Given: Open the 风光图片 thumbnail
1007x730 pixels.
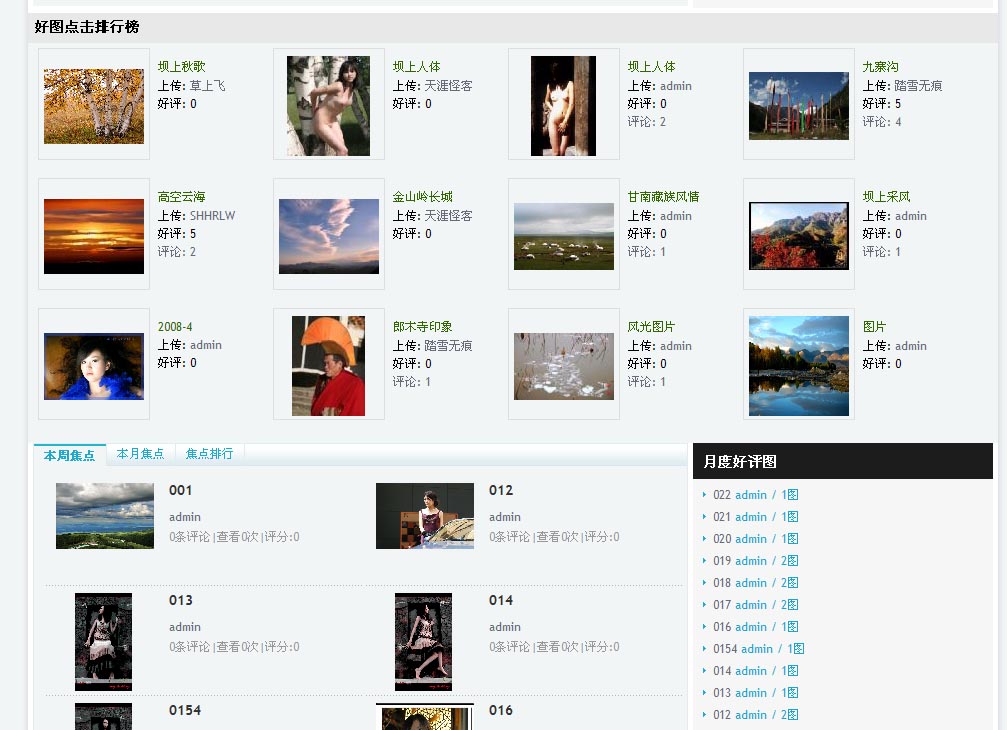Looking at the screenshot, I should click(x=563, y=367).
